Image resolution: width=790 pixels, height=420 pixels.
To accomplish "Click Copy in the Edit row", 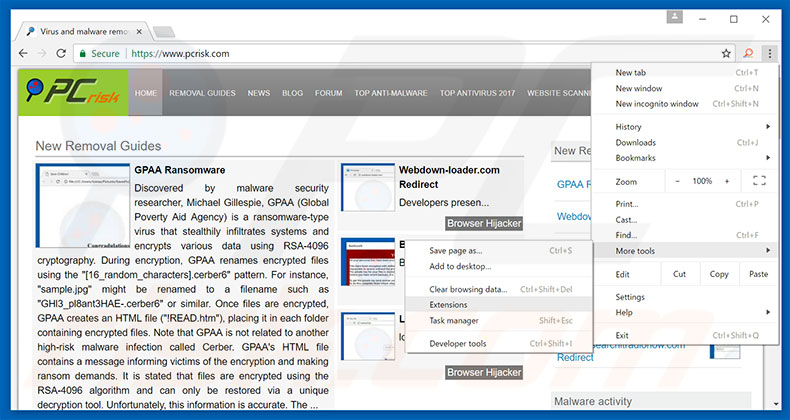I will [719, 274].
